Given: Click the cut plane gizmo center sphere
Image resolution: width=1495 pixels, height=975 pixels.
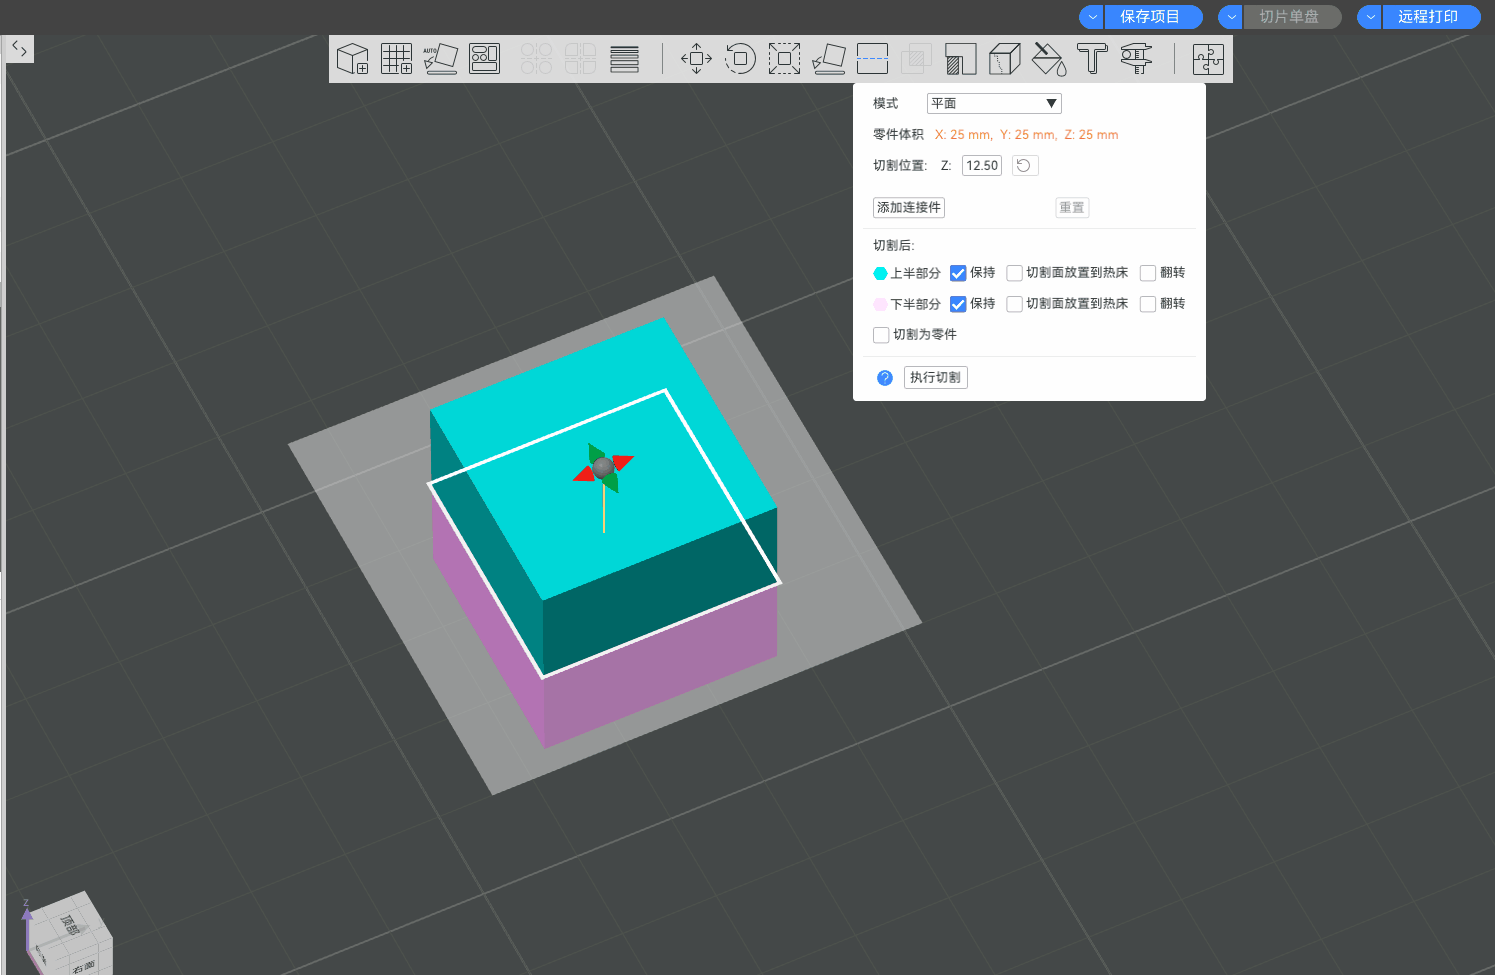Looking at the screenshot, I should click(x=602, y=467).
